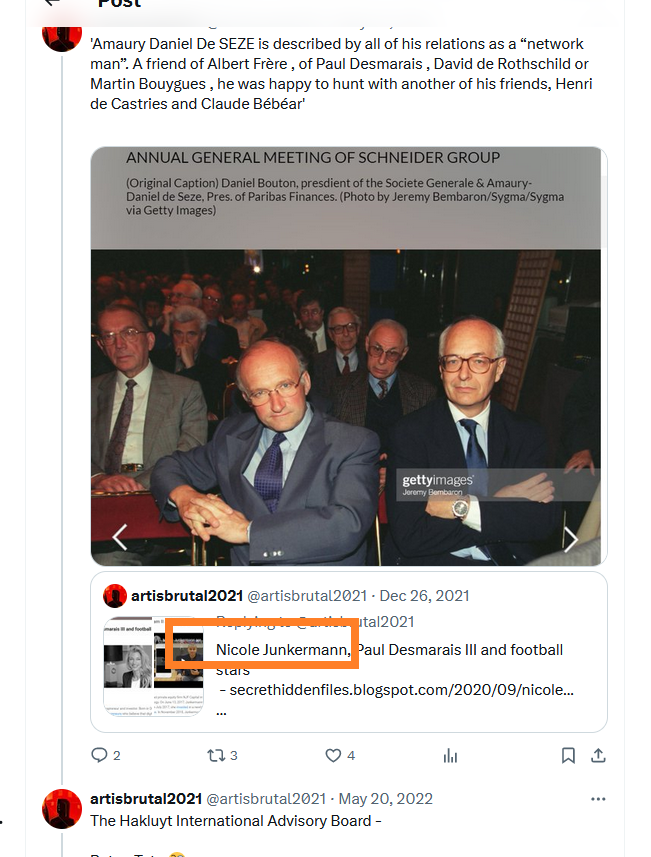Open the secrethiddenfiles.blogspot.com link
651x857 pixels.
click(x=401, y=690)
